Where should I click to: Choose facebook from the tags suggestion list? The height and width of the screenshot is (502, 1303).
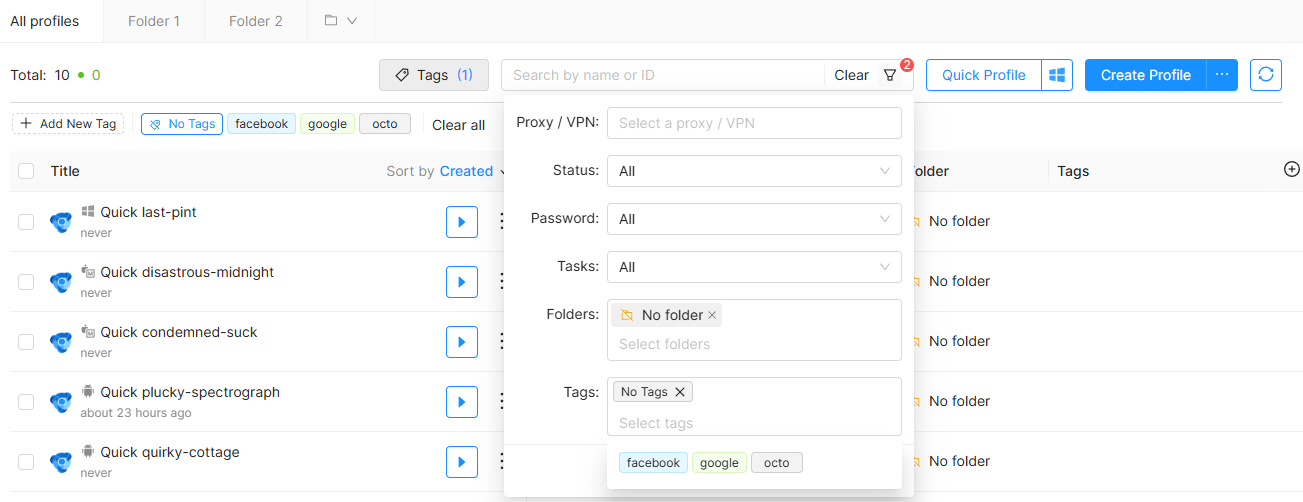coord(653,463)
